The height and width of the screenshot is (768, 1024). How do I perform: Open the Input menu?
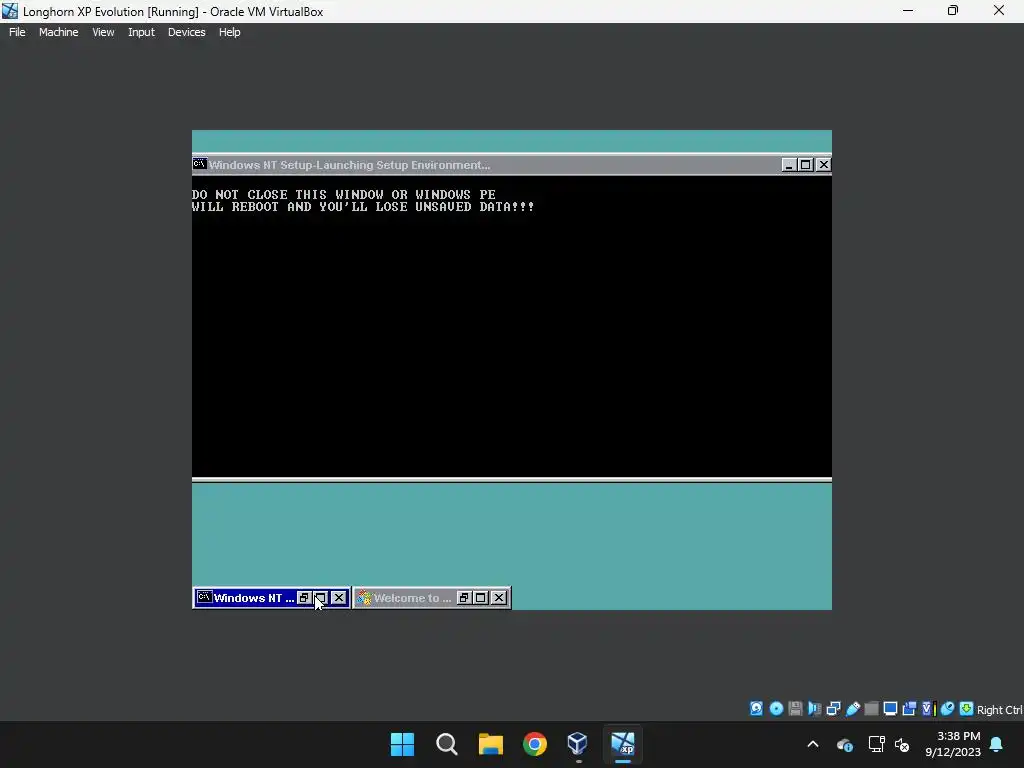pos(141,32)
